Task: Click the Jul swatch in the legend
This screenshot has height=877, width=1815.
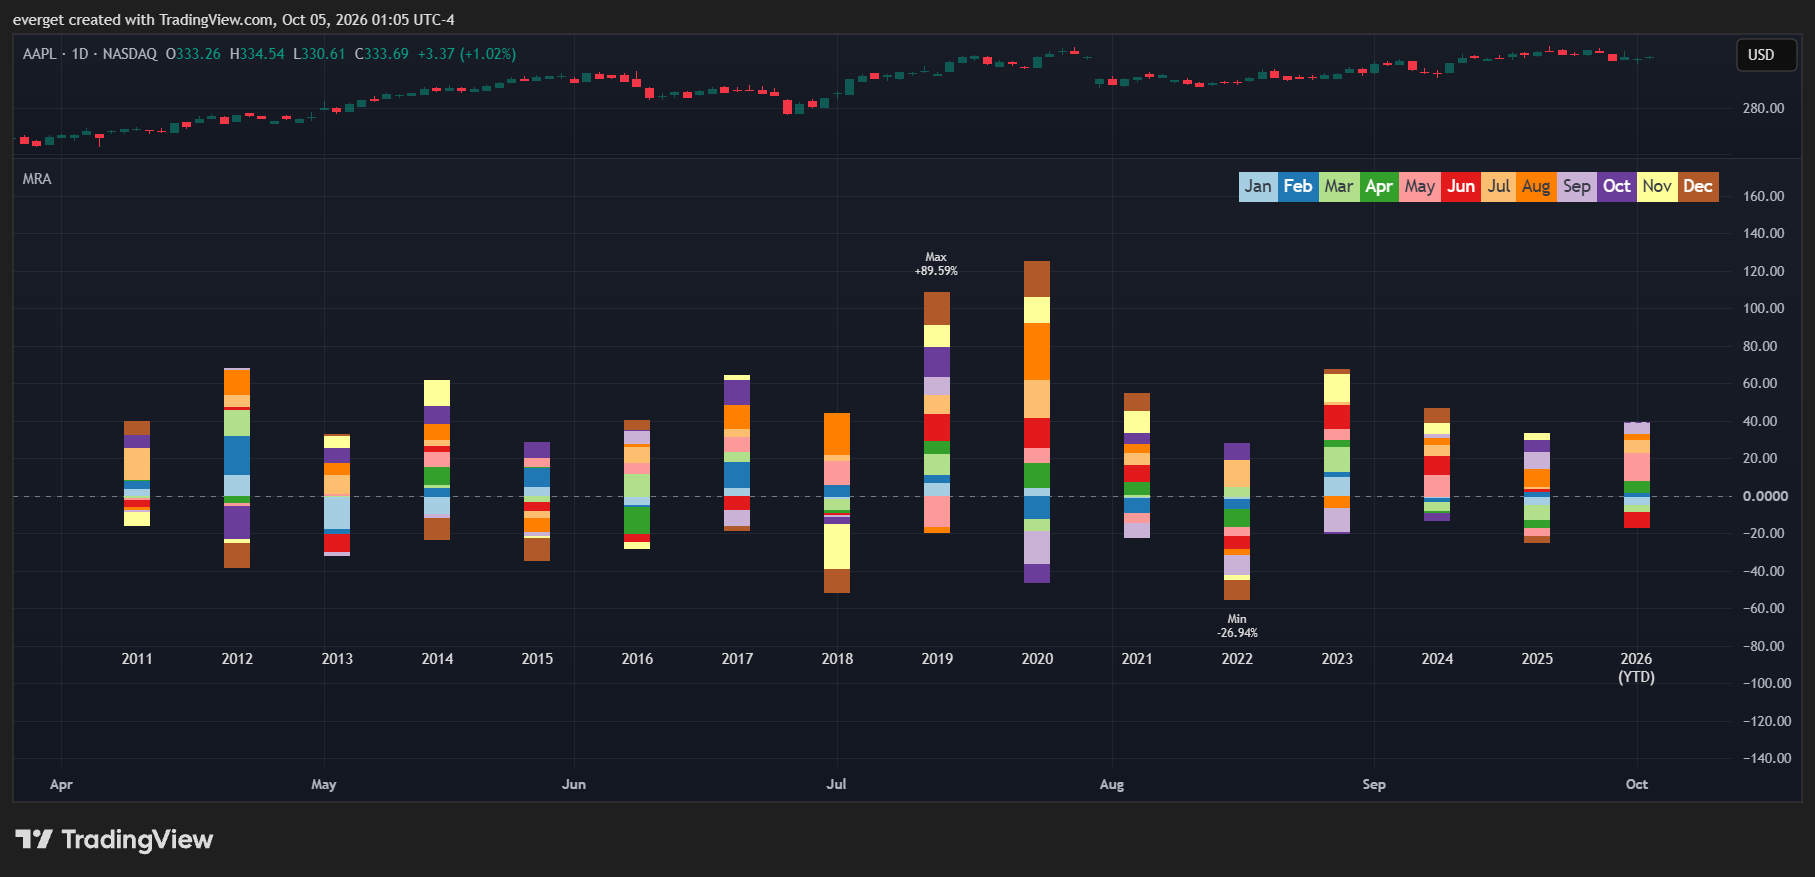Action: point(1498,186)
